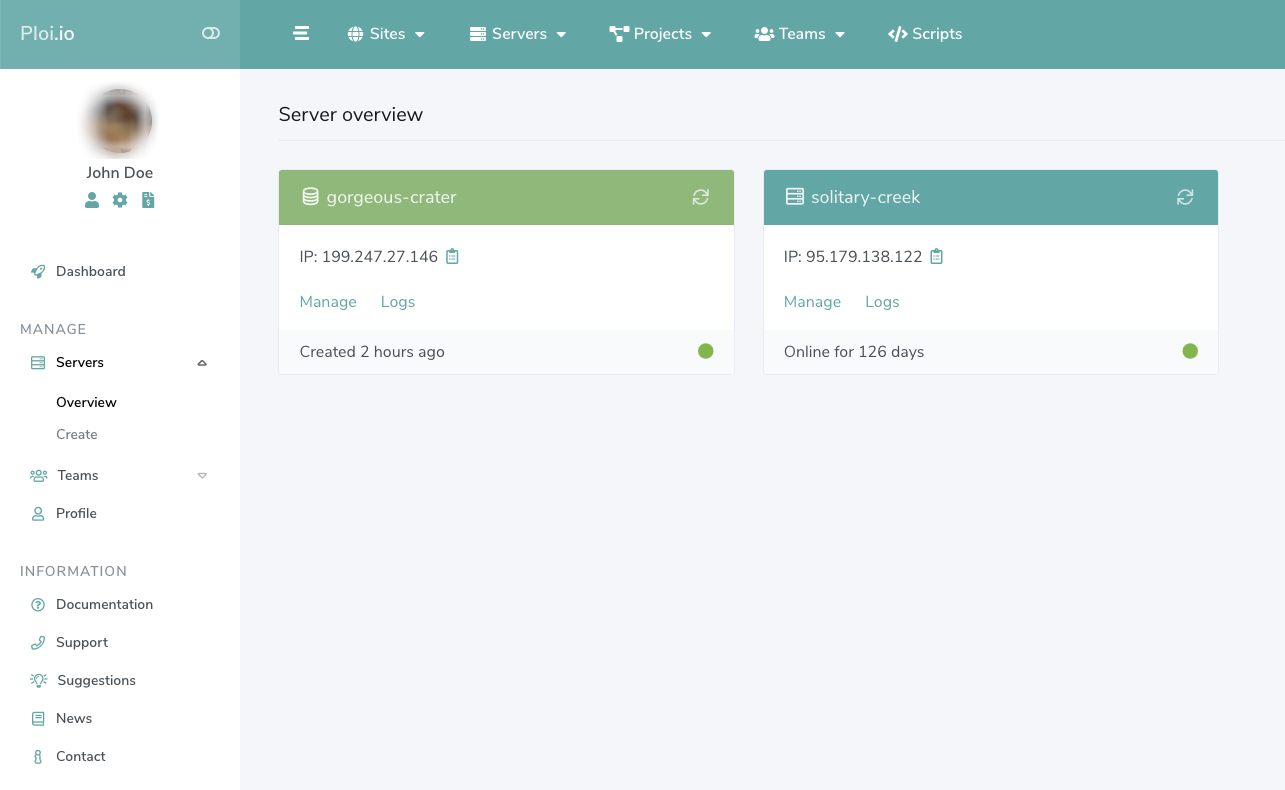Open Documentation link in sidebar
The width and height of the screenshot is (1285, 790).
104,604
